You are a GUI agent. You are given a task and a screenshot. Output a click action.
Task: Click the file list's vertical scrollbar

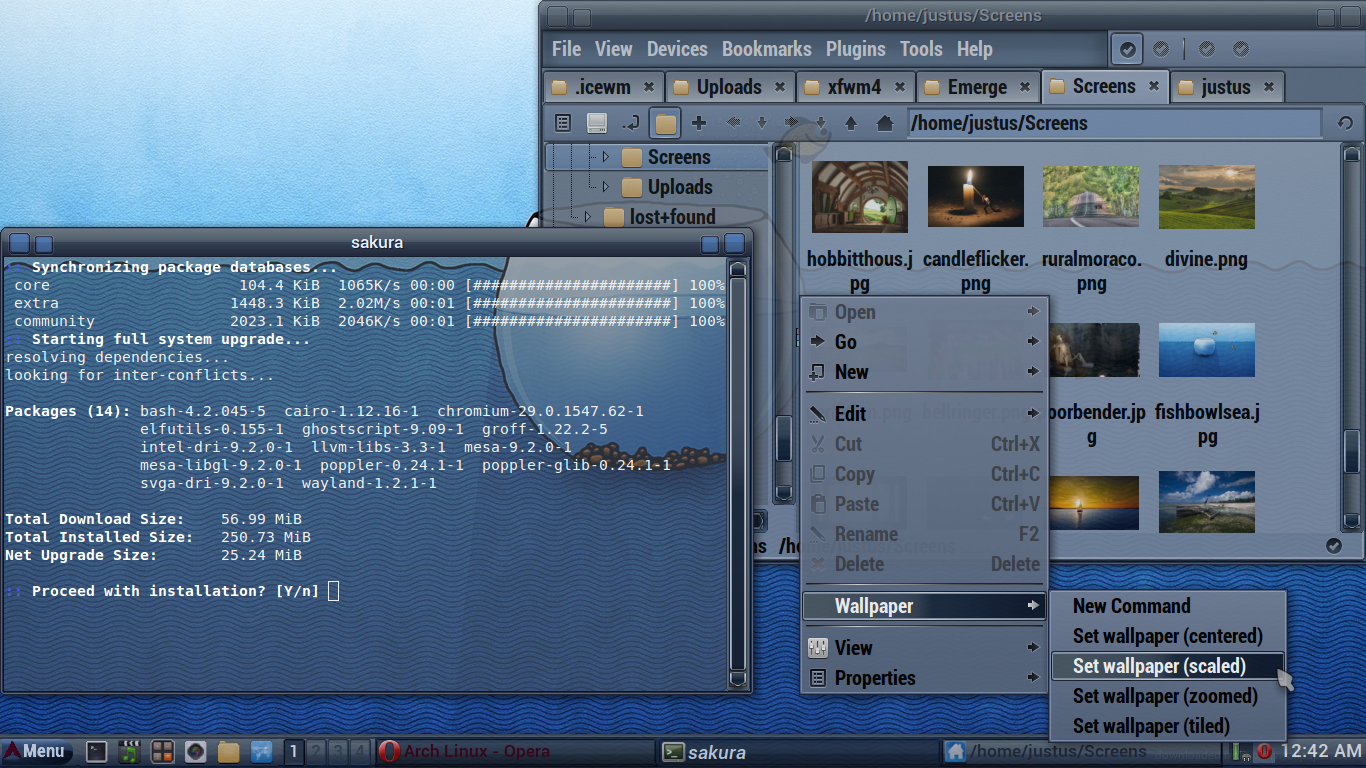tap(1351, 337)
